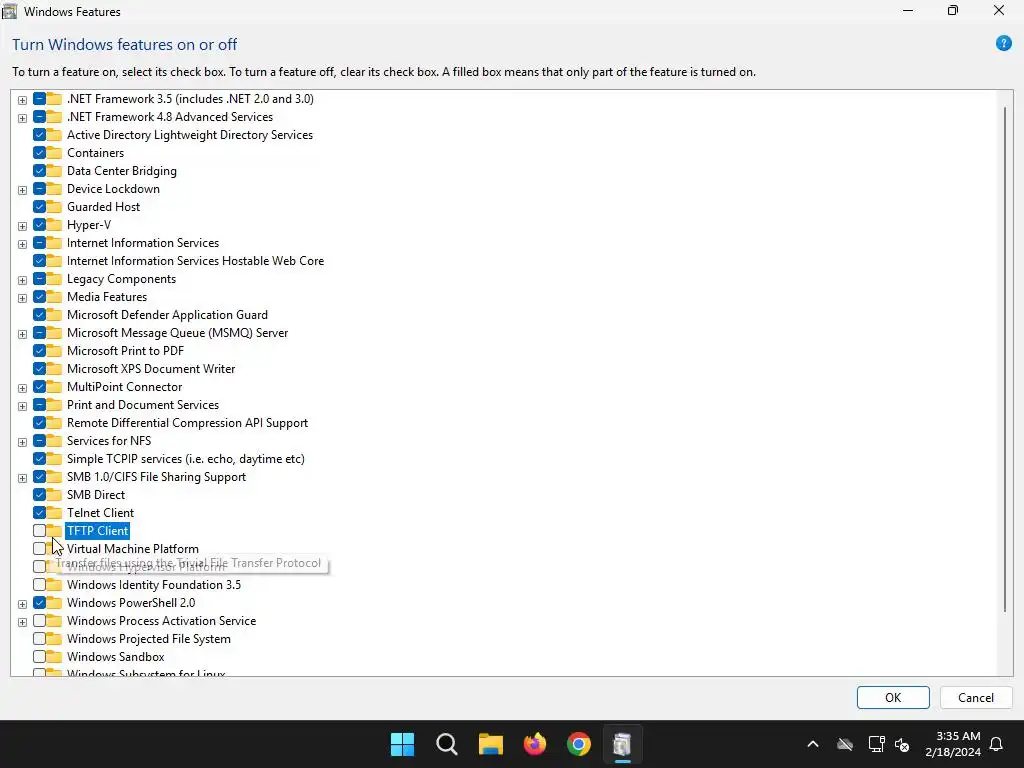The width and height of the screenshot is (1024, 768).
Task: Expand the Device Lockdown node
Action: point(22,190)
